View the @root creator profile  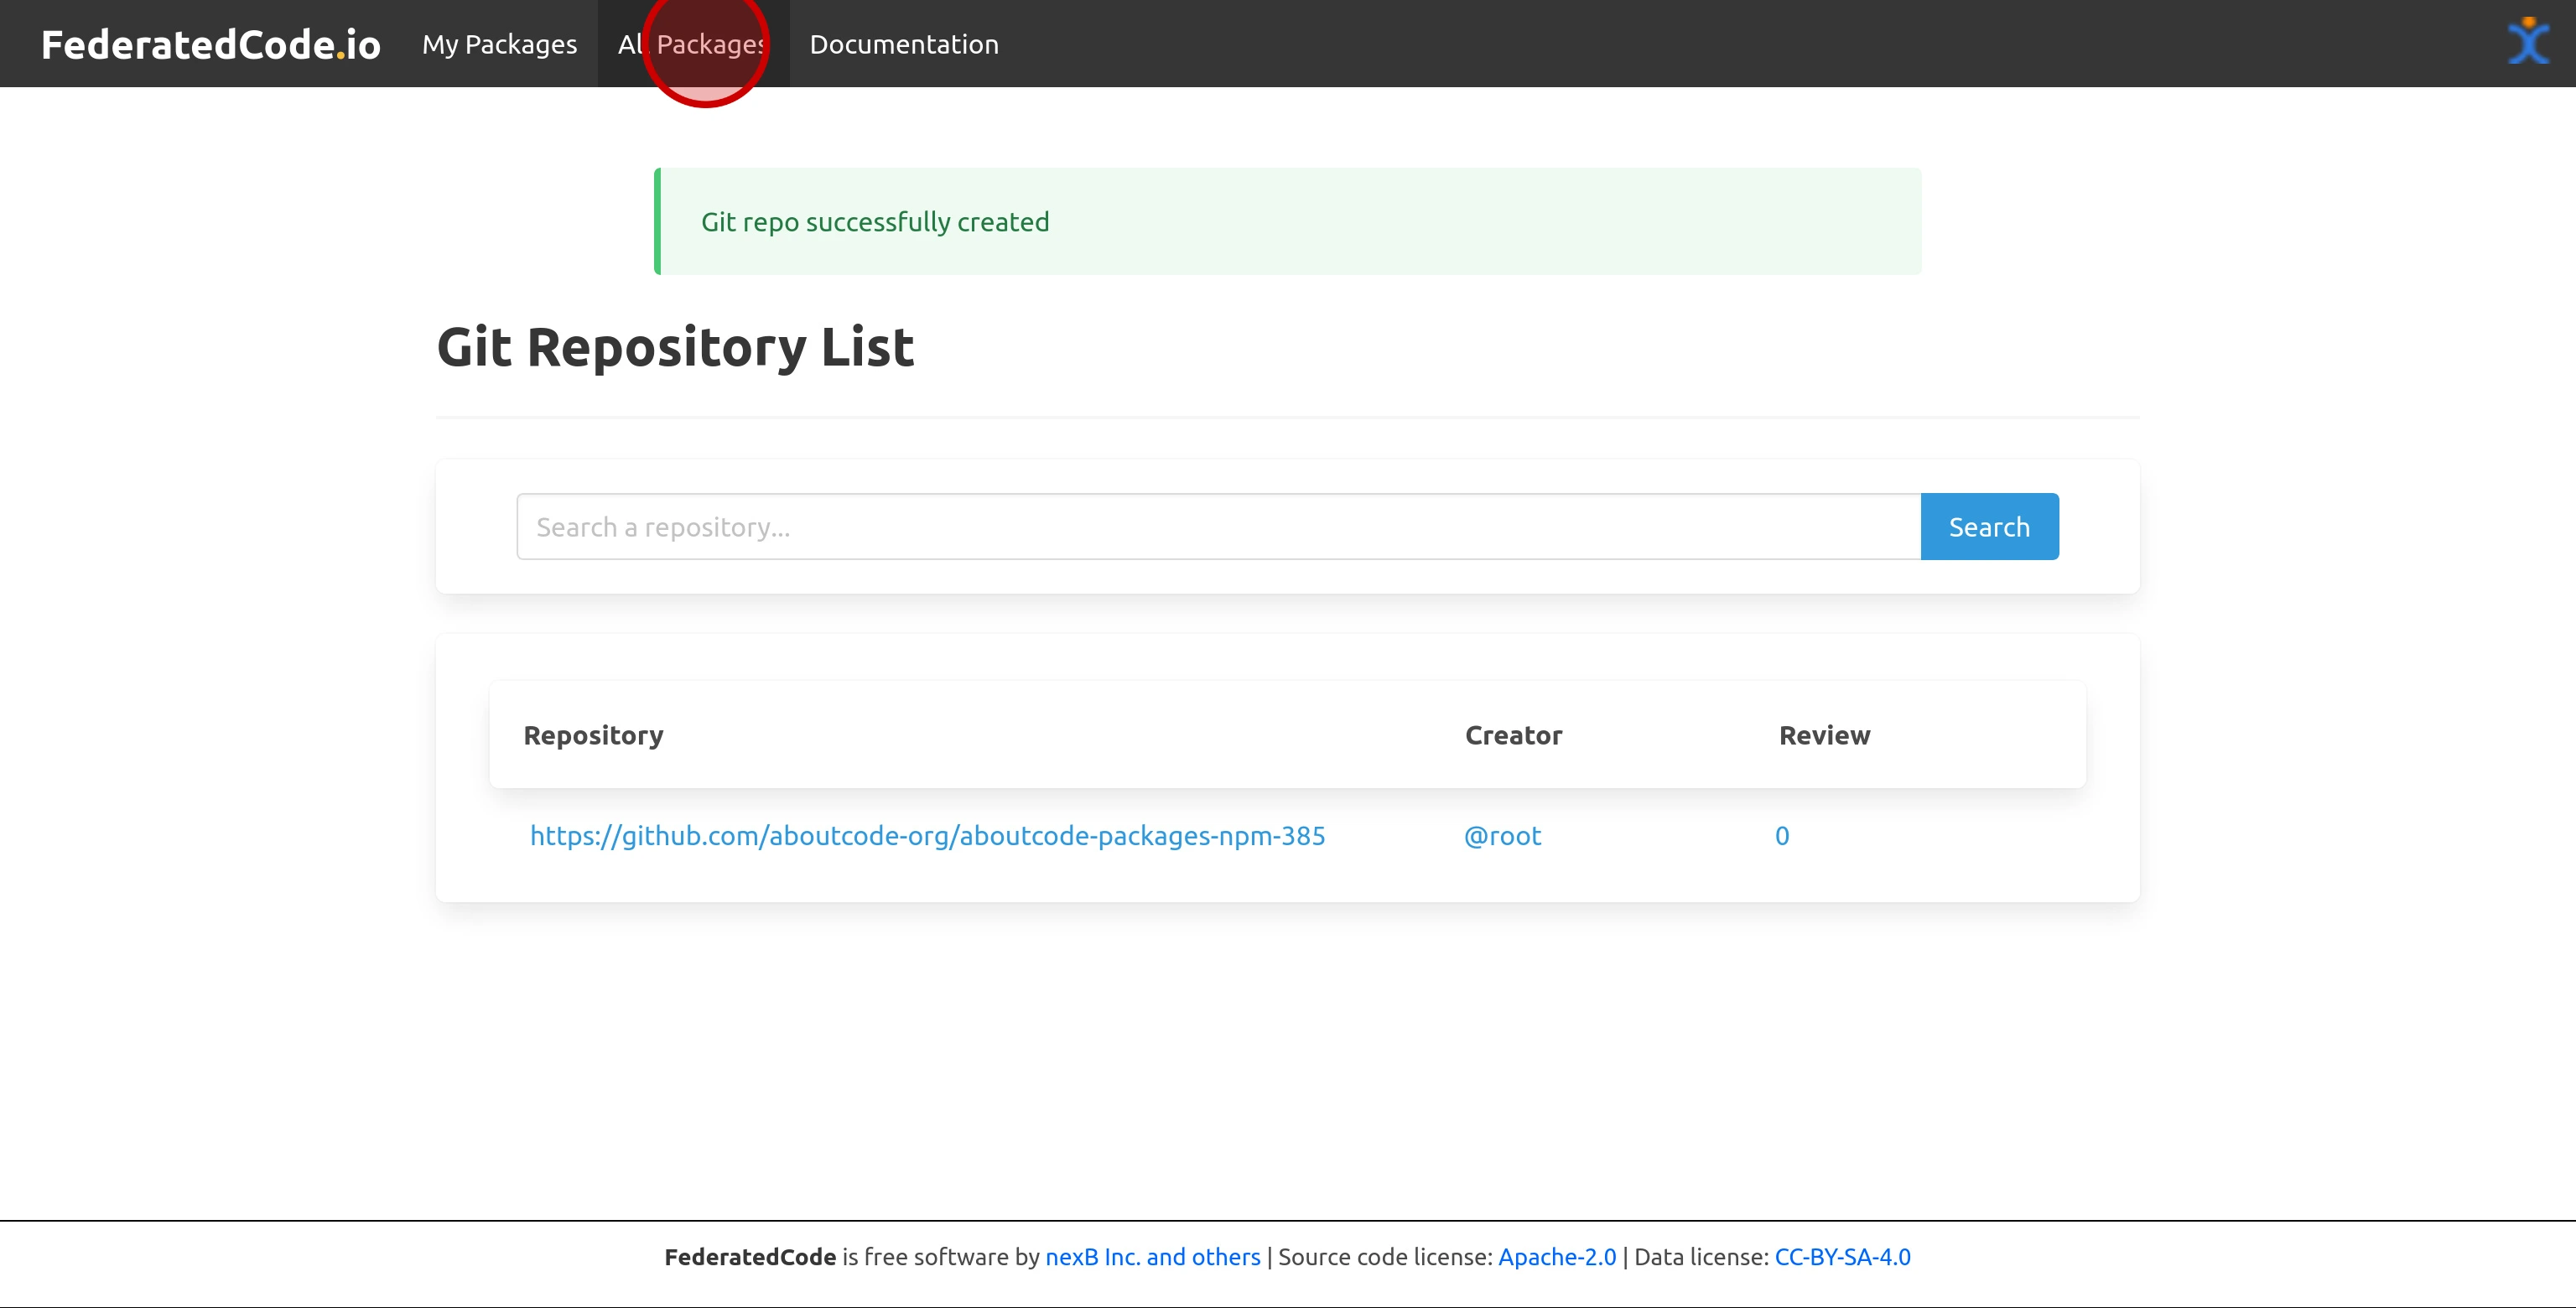pos(1502,835)
